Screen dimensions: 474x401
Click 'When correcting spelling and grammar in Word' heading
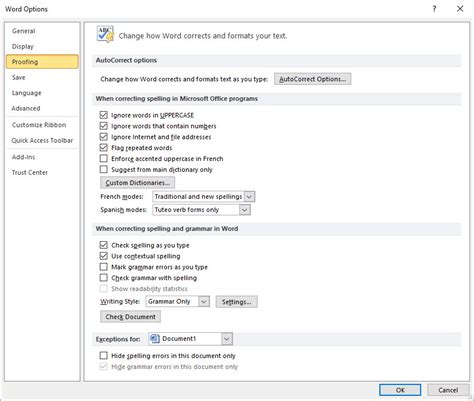click(x=167, y=229)
